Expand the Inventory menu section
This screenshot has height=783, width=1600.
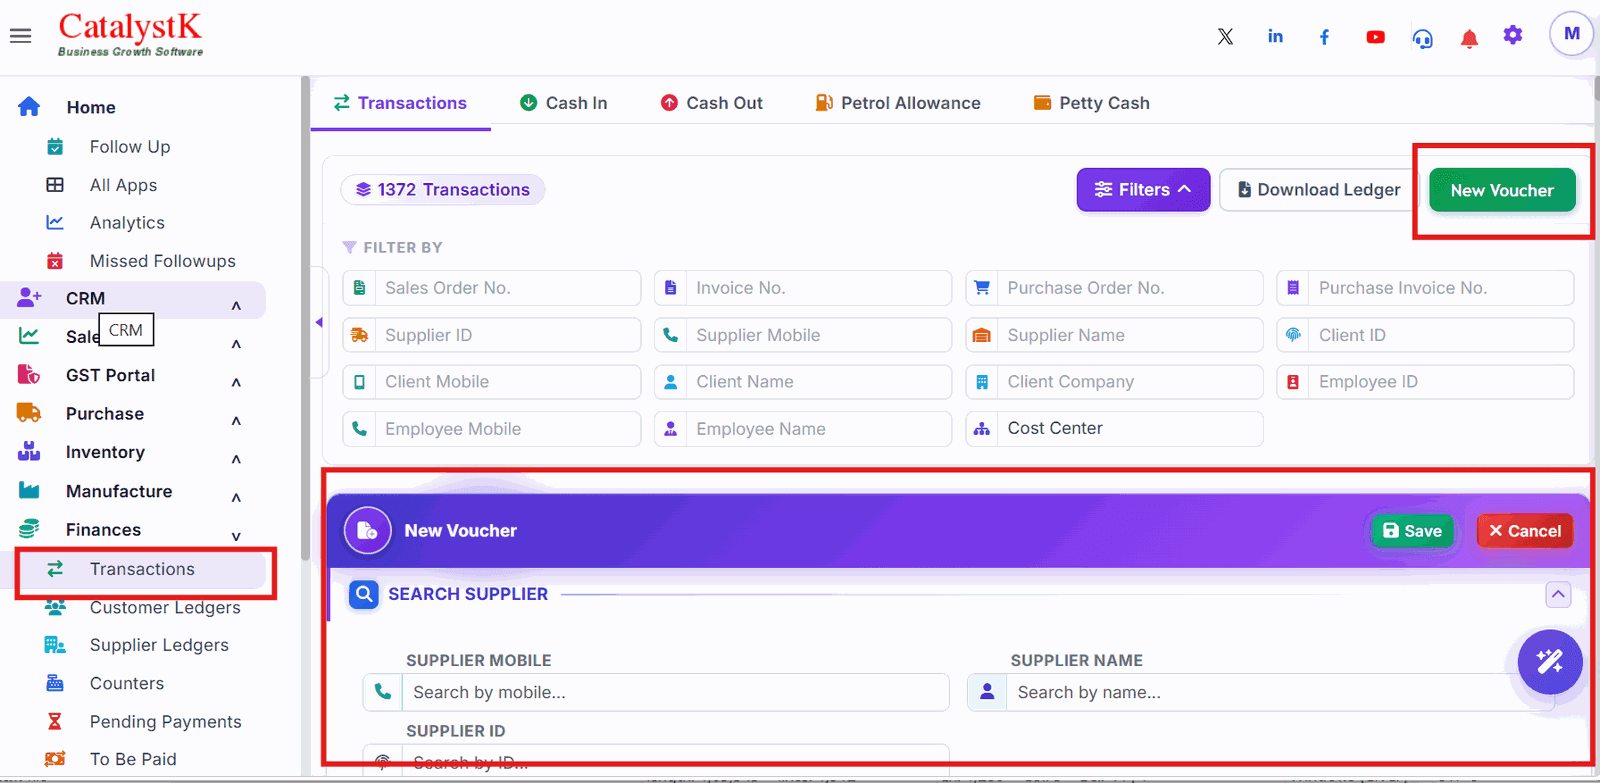(x=236, y=459)
